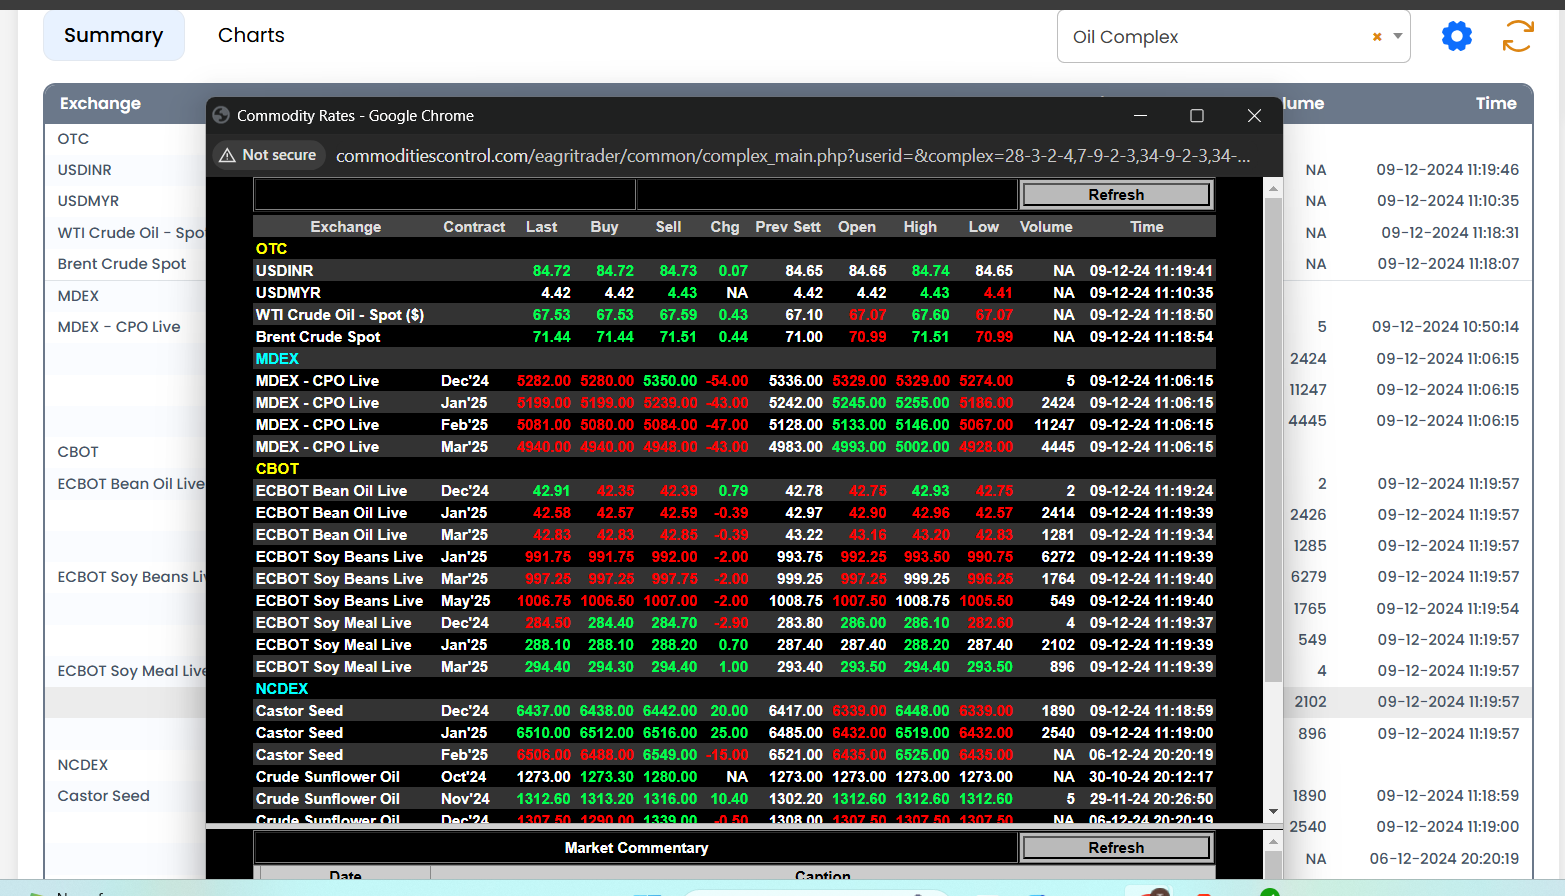
Task: Click Exchange header in background Summary table
Action: click(x=100, y=103)
